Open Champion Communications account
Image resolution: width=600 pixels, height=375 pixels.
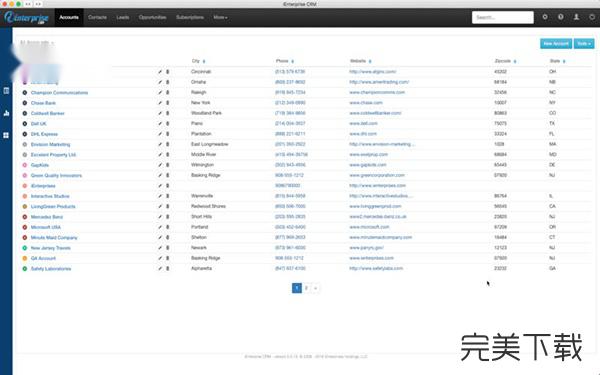tap(59, 93)
